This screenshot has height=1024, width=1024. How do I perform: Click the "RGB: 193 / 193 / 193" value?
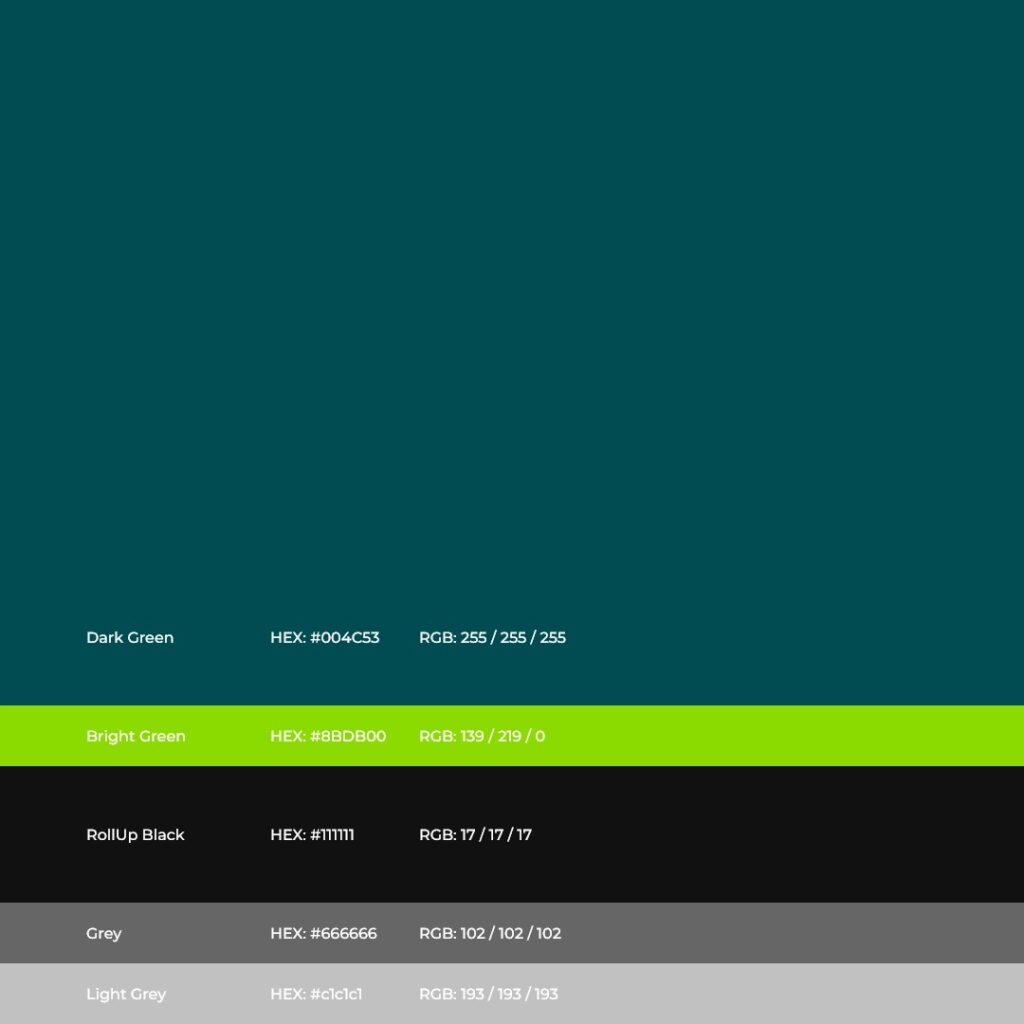[488, 994]
